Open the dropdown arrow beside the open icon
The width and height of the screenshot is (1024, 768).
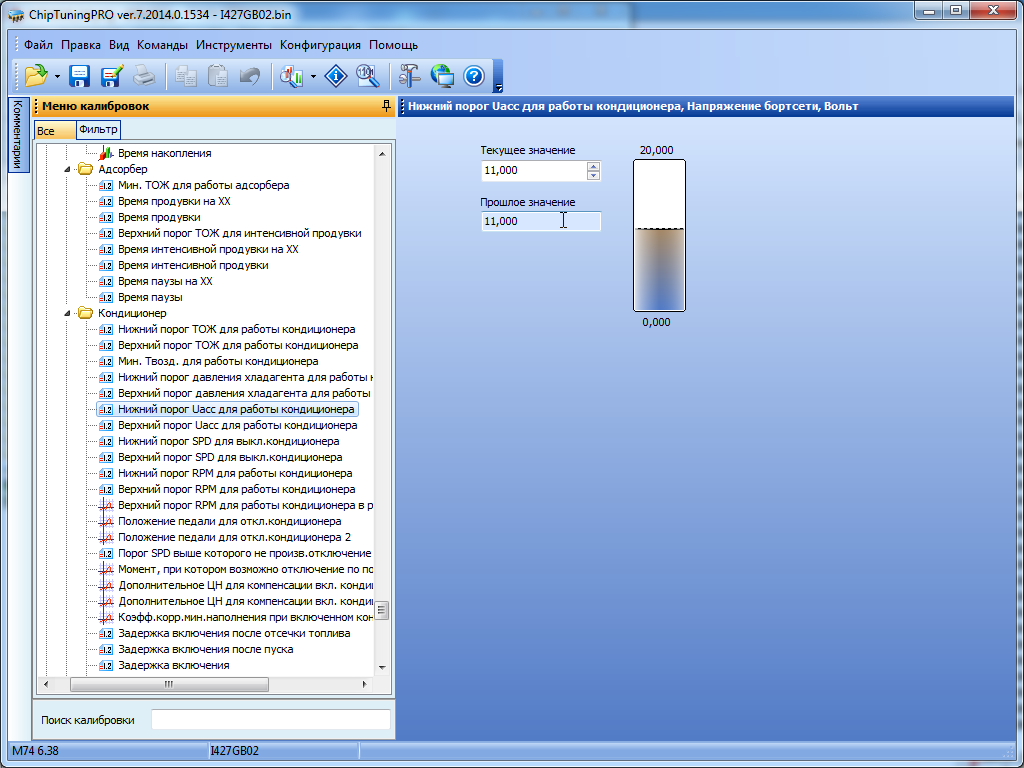(x=57, y=77)
